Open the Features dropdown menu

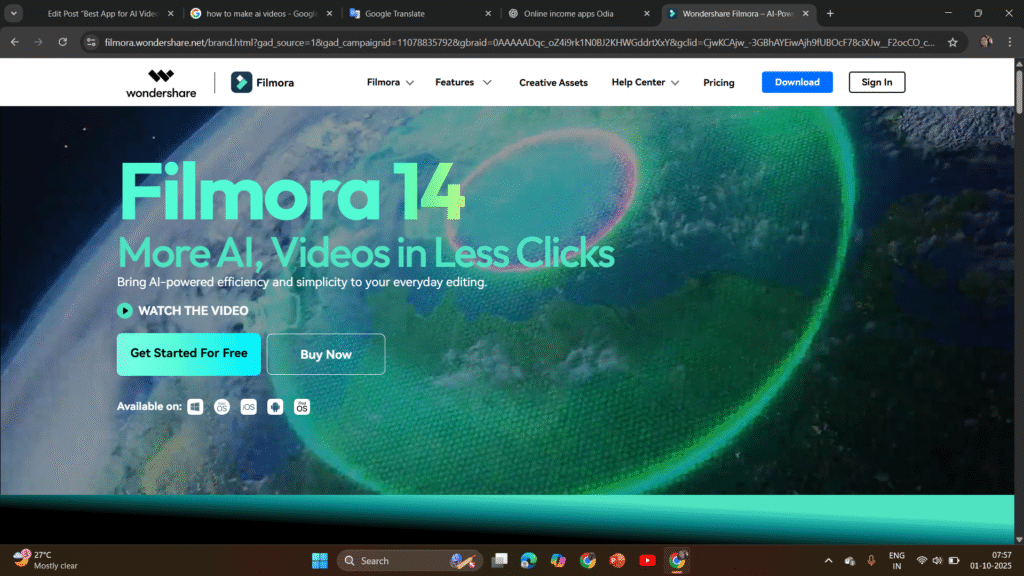click(463, 82)
